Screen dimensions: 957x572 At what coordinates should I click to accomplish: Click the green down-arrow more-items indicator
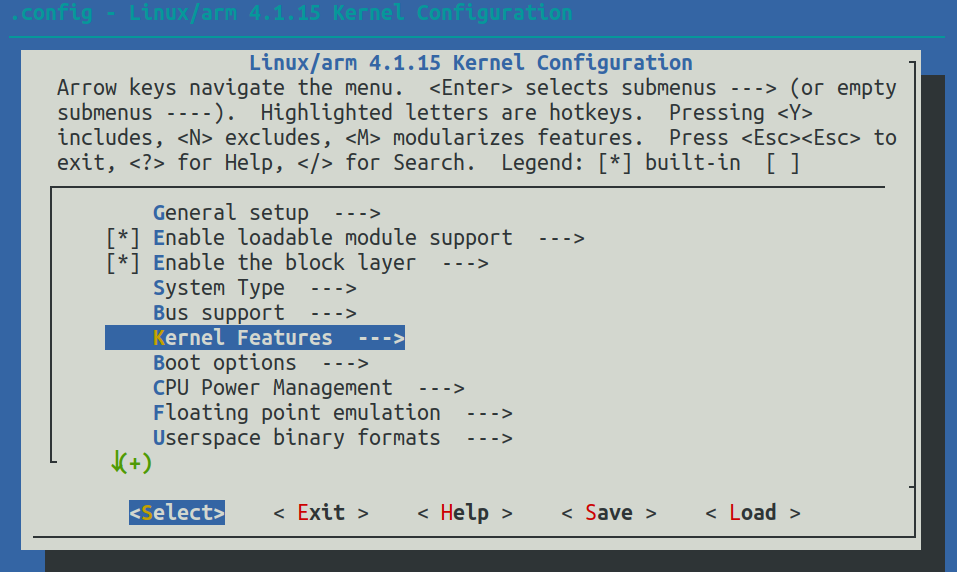131,463
